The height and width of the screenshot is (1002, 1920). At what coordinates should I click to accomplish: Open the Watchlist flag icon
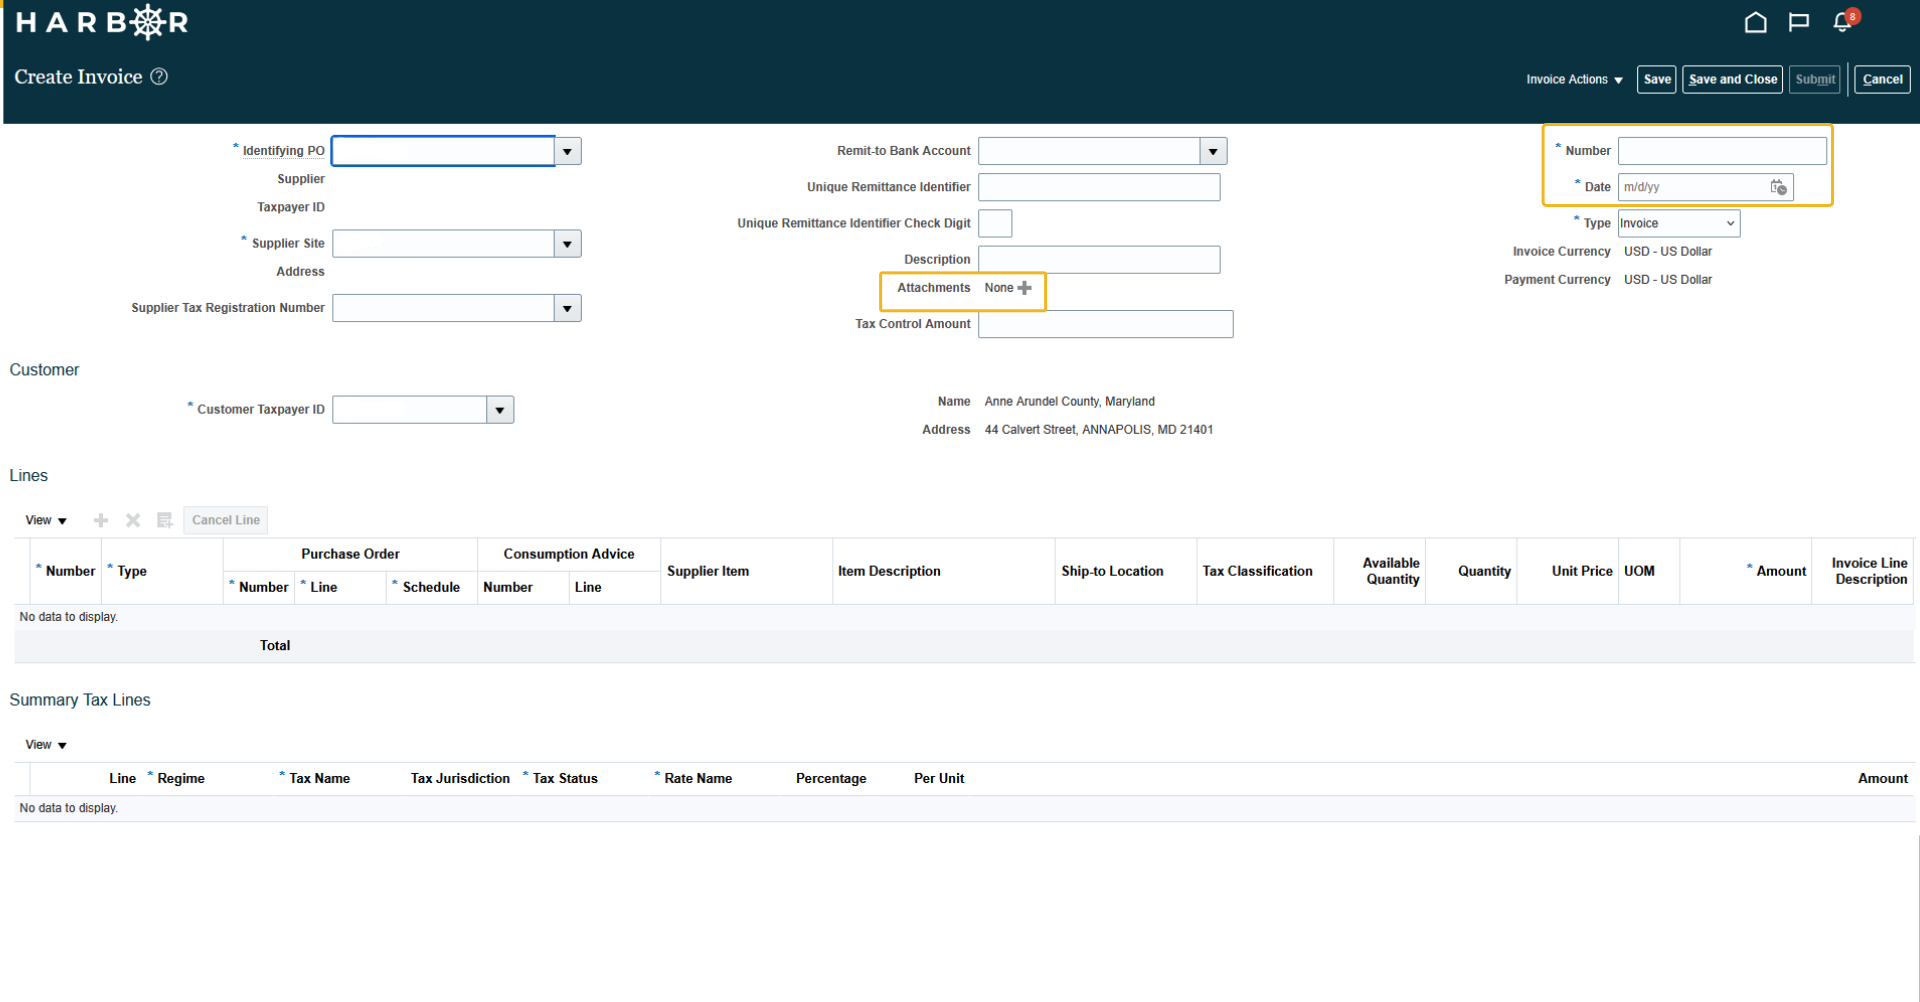click(1798, 22)
